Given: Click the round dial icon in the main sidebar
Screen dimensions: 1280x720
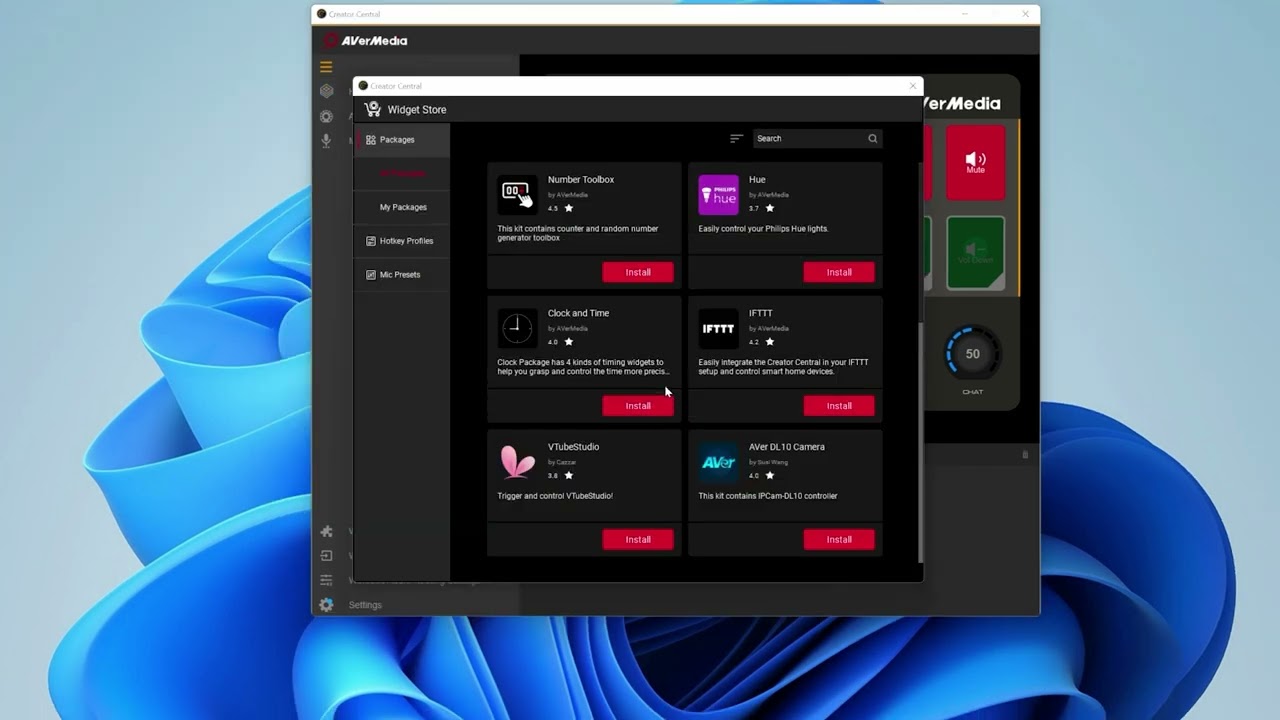Looking at the screenshot, I should click(326, 116).
